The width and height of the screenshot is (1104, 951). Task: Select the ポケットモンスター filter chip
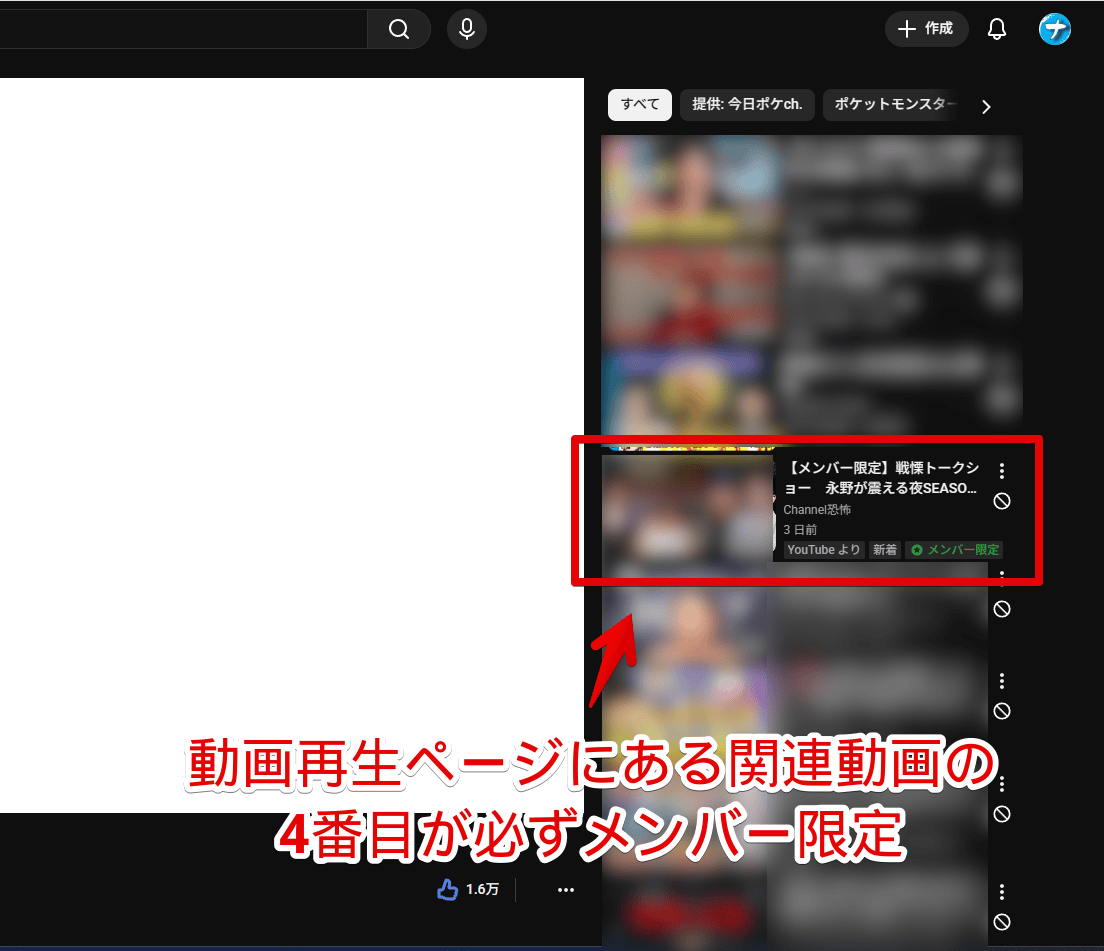point(892,105)
